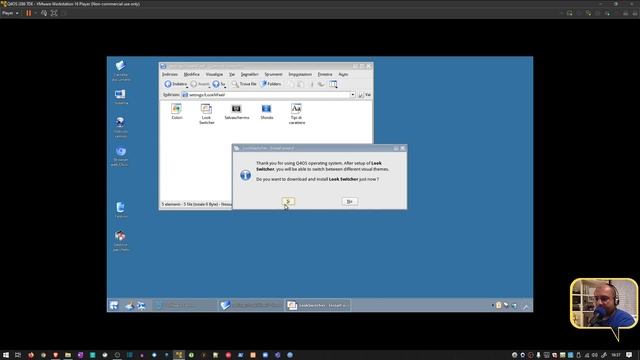Click the No button in Look Switcher dialog
Viewport: 640px width, 360px height.
point(349,201)
